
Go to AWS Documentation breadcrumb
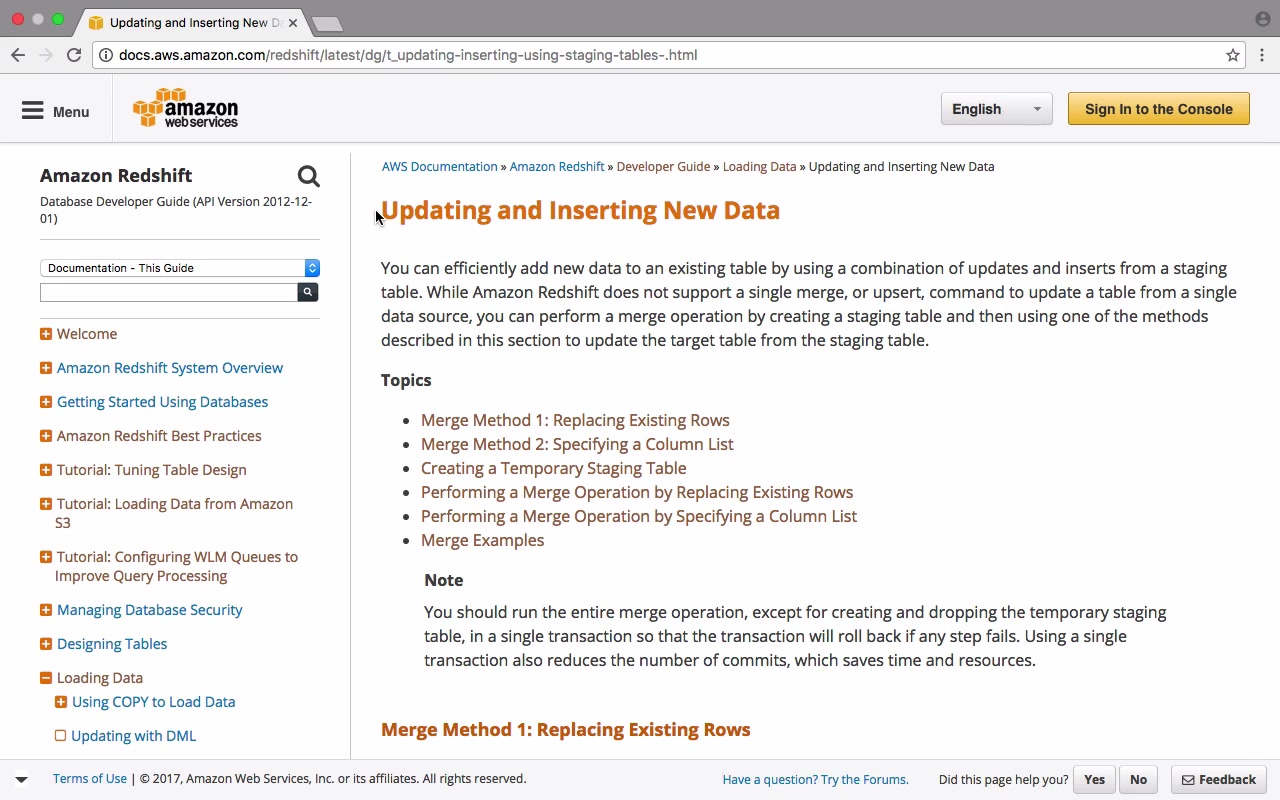click(439, 167)
